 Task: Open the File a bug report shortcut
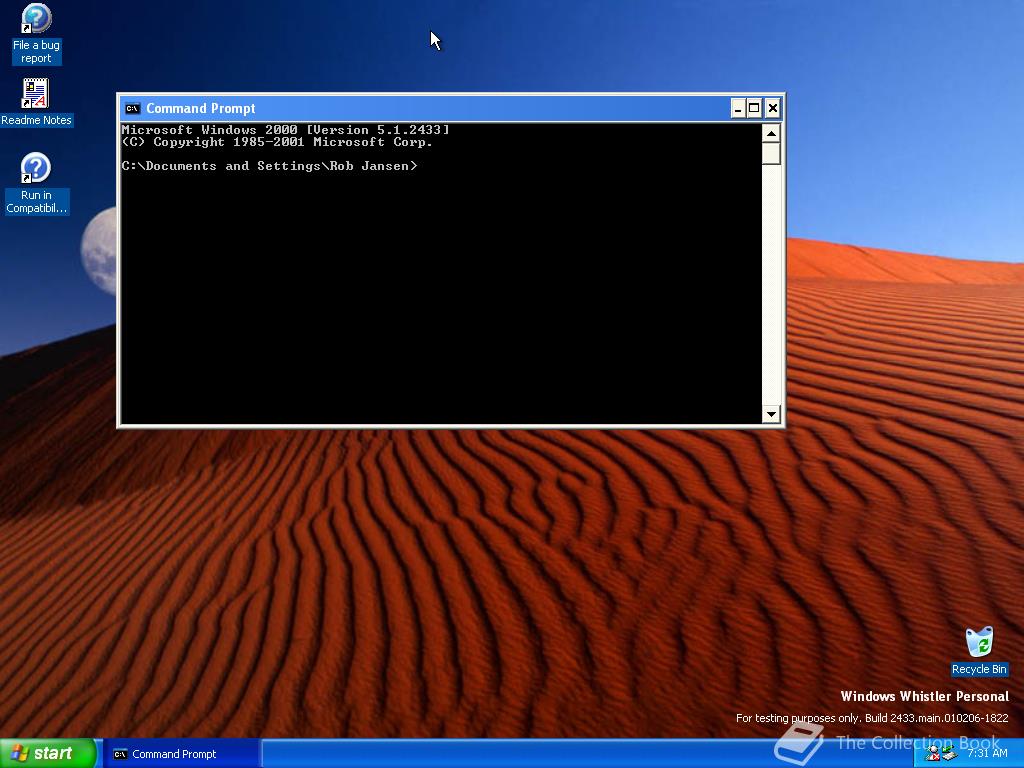coord(36,34)
